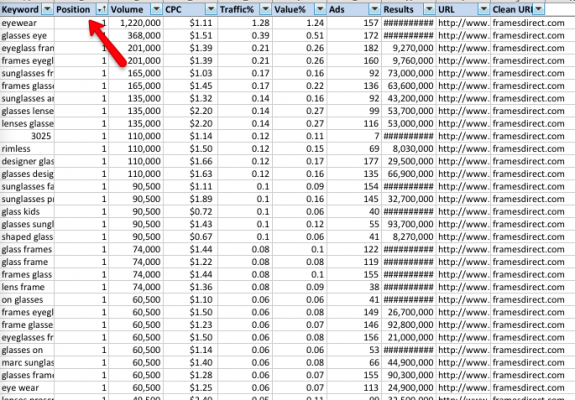575x400 pixels.
Task: Select the 'glass kids' keyword cell
Action: [x=27, y=212]
